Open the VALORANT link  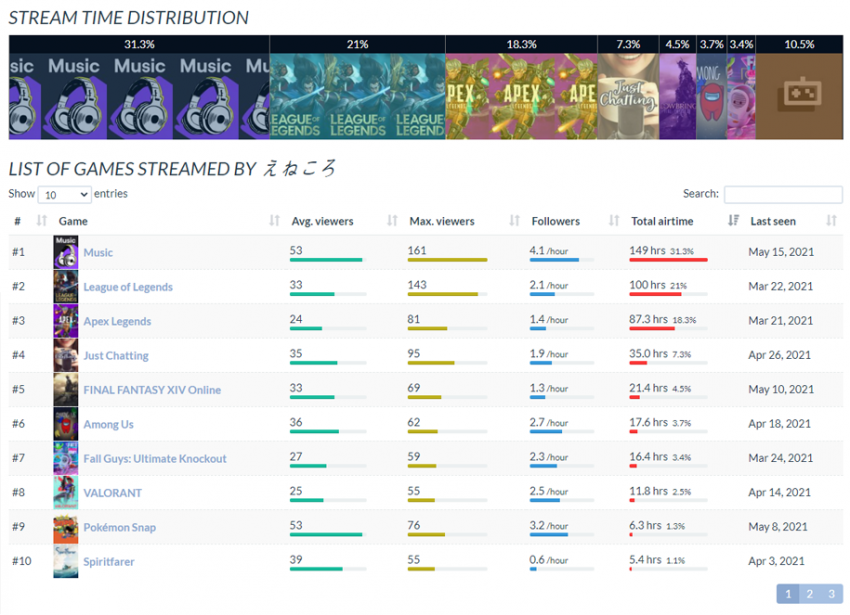(113, 493)
